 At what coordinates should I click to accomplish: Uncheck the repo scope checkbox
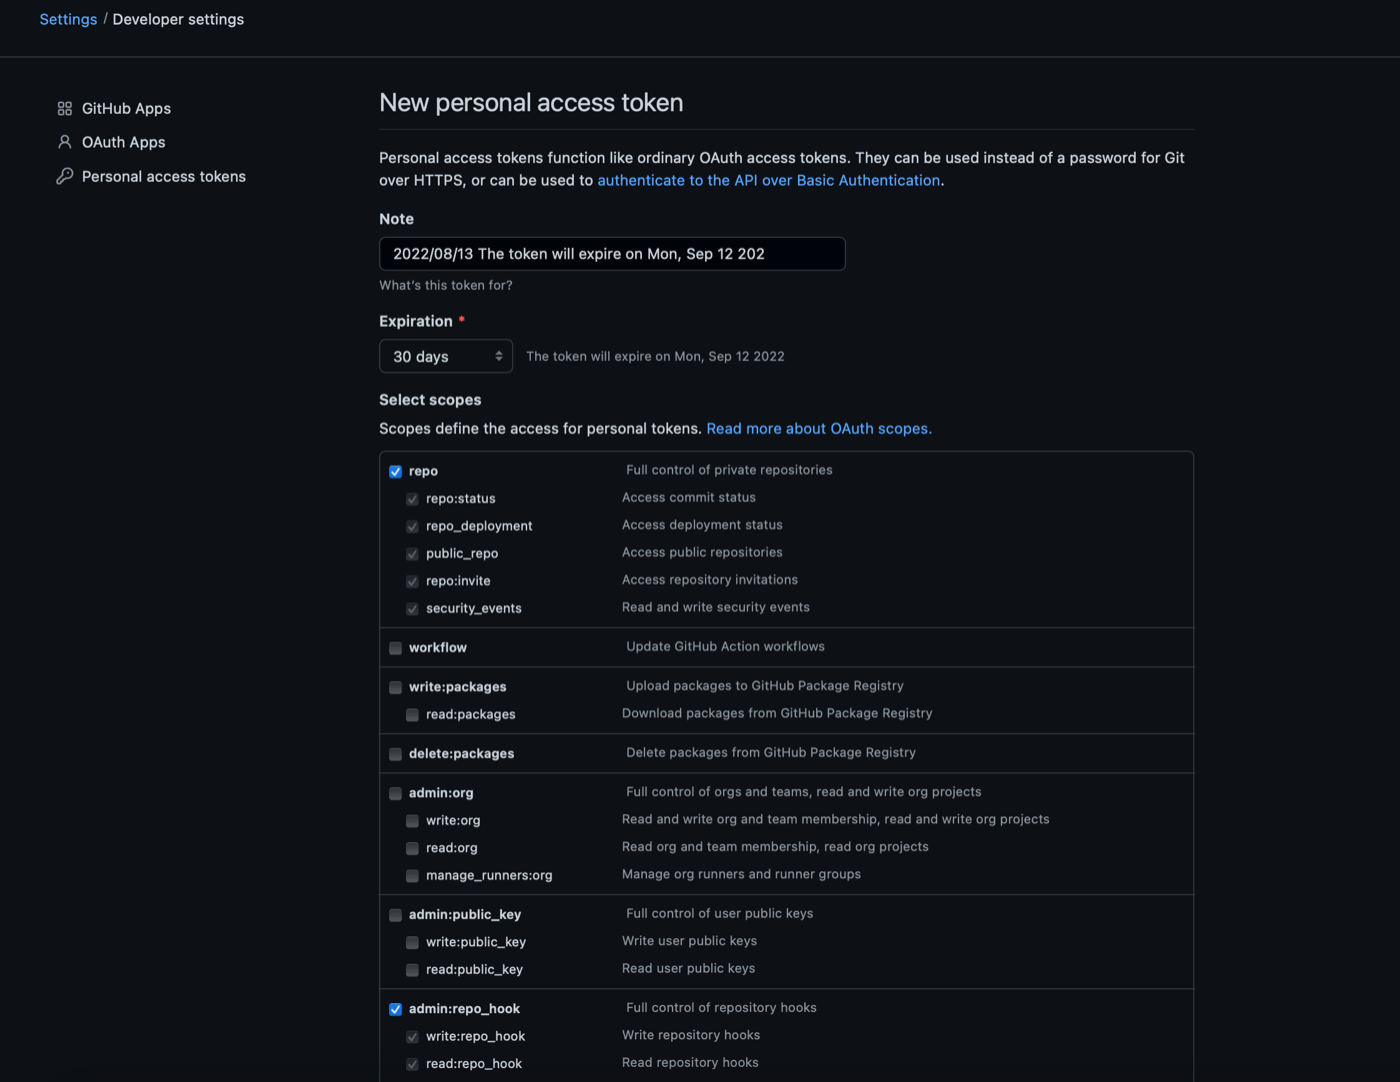click(x=396, y=471)
